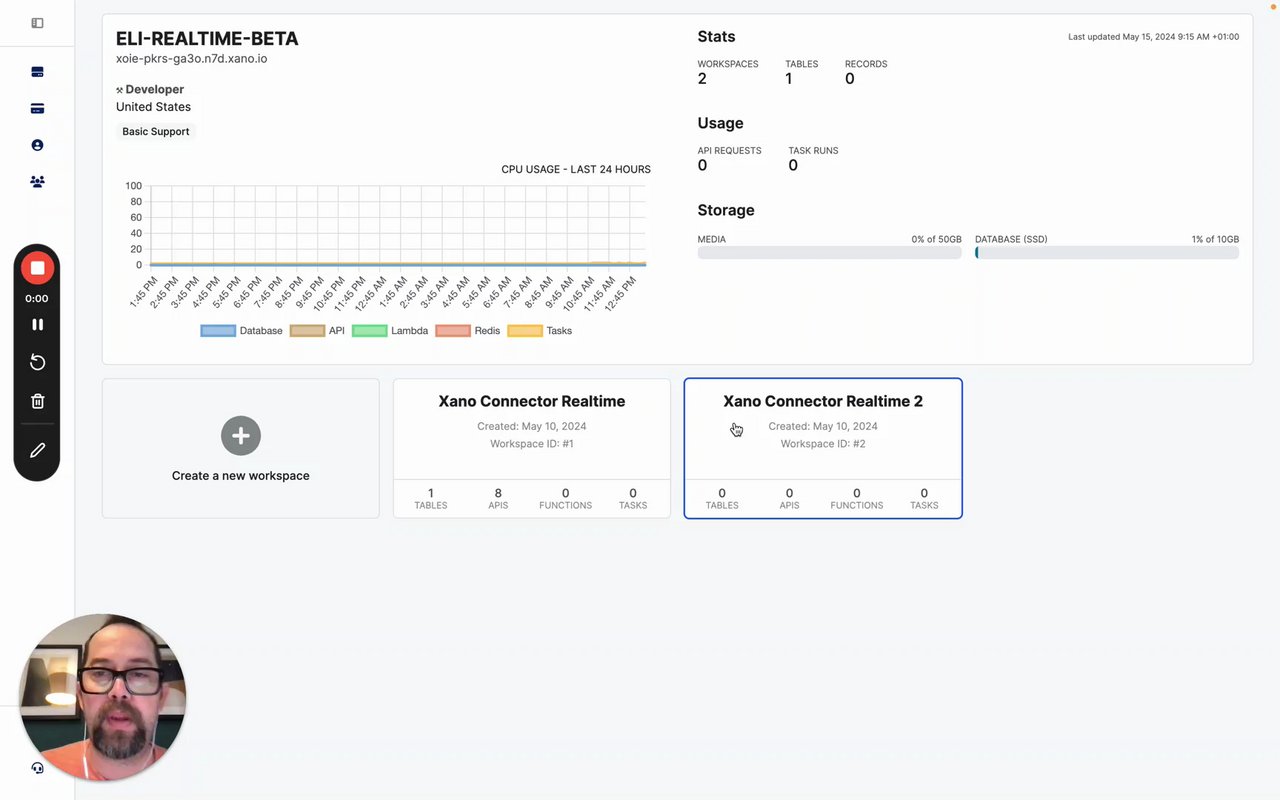The height and width of the screenshot is (800, 1280).
Task: Open the instances server icon in sidebar
Action: coord(37,72)
